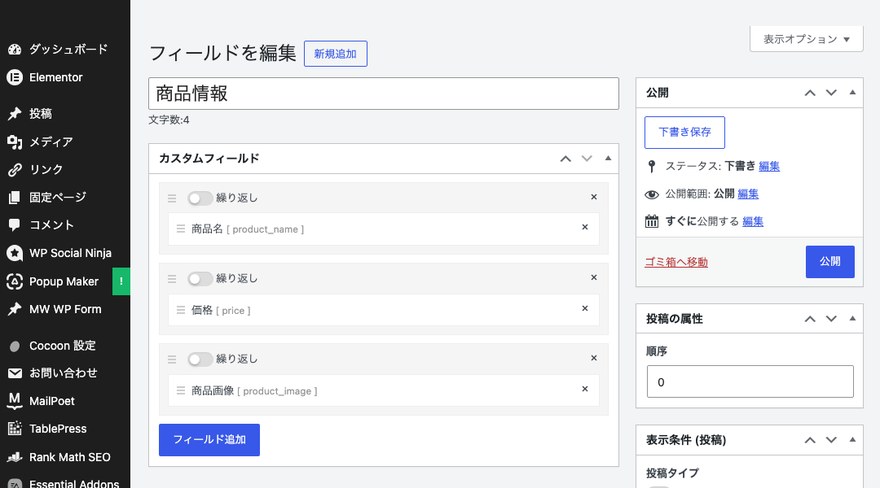
Task: Click the handle icon on product_image field row
Action: tap(181, 390)
